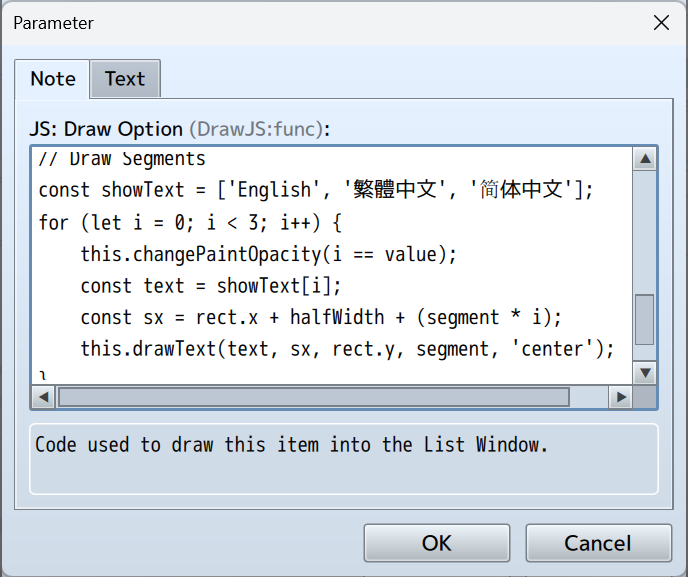The width and height of the screenshot is (688, 577).
Task: Click the changePaintOpacity code line
Action: click(x=268, y=254)
